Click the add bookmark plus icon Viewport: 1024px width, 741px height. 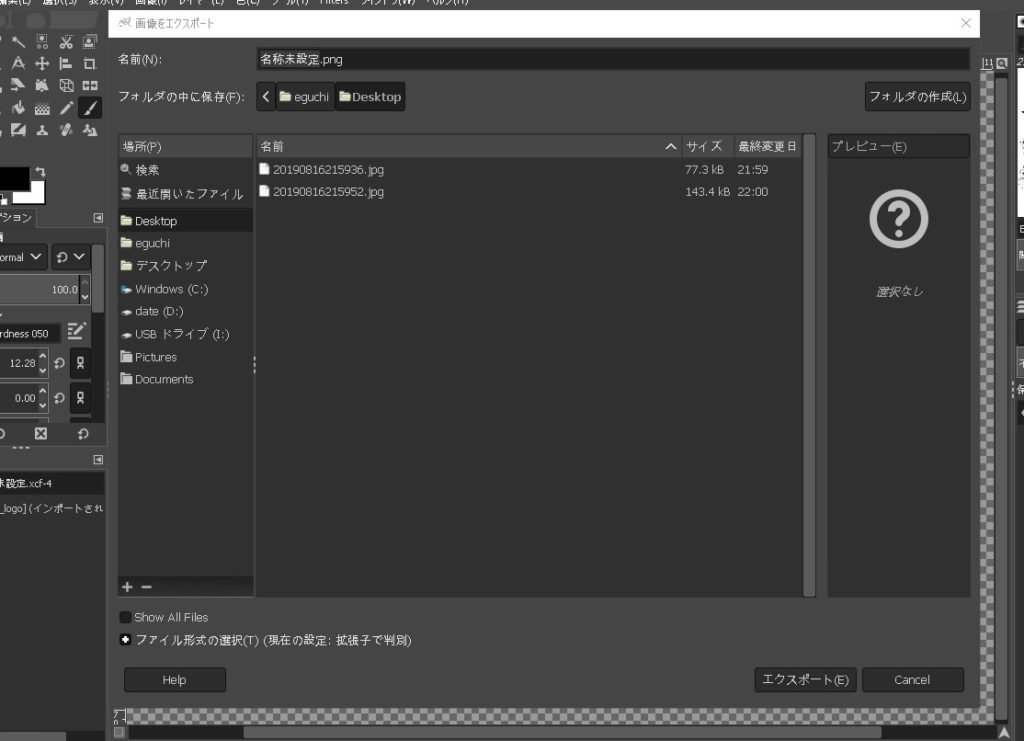(127, 587)
